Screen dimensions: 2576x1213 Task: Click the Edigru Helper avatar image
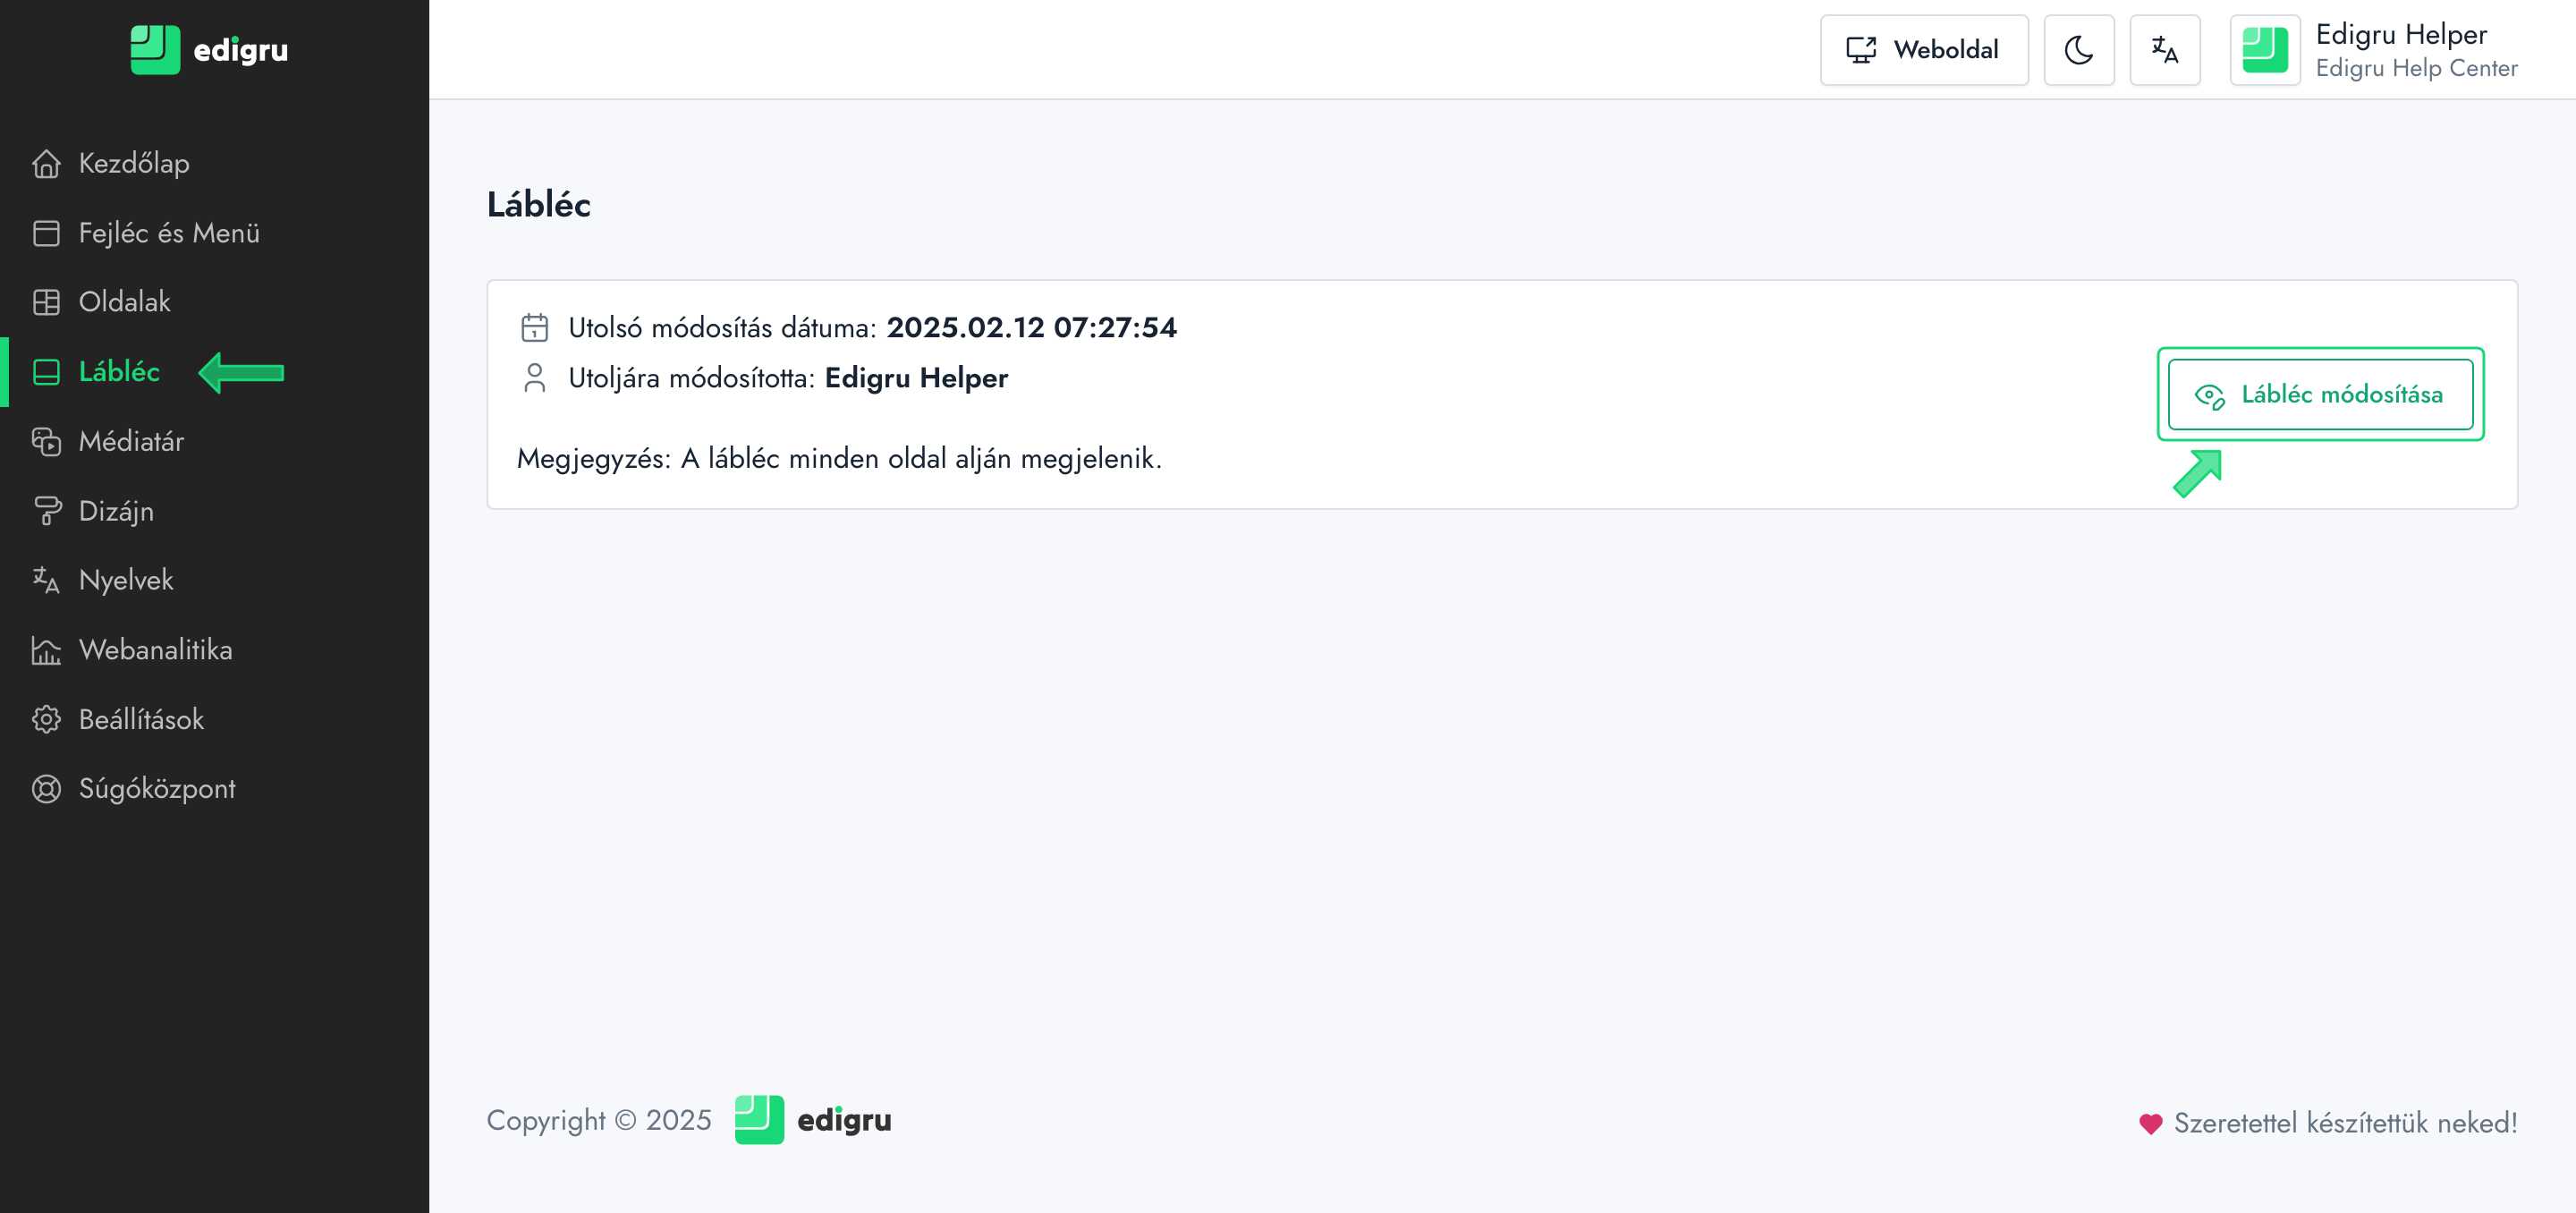2264,50
